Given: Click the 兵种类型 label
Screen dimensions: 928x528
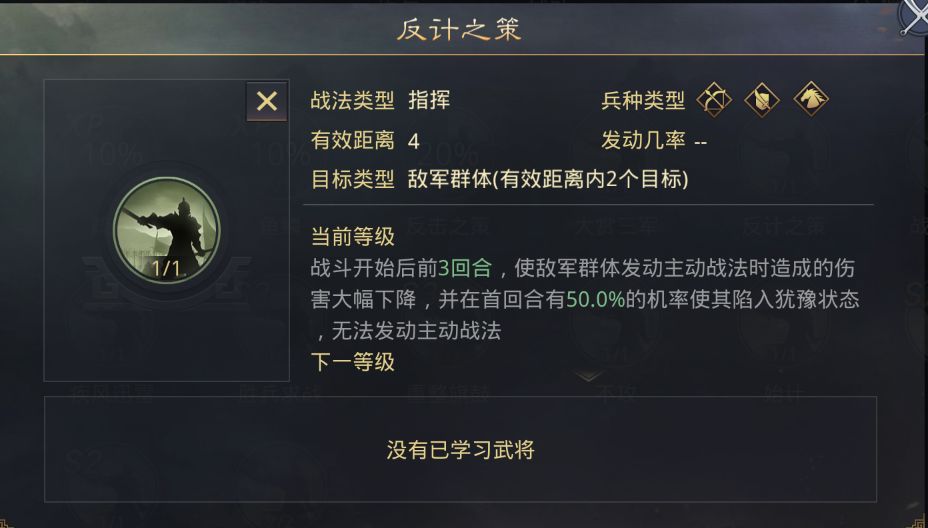Looking at the screenshot, I should click(x=643, y=100).
